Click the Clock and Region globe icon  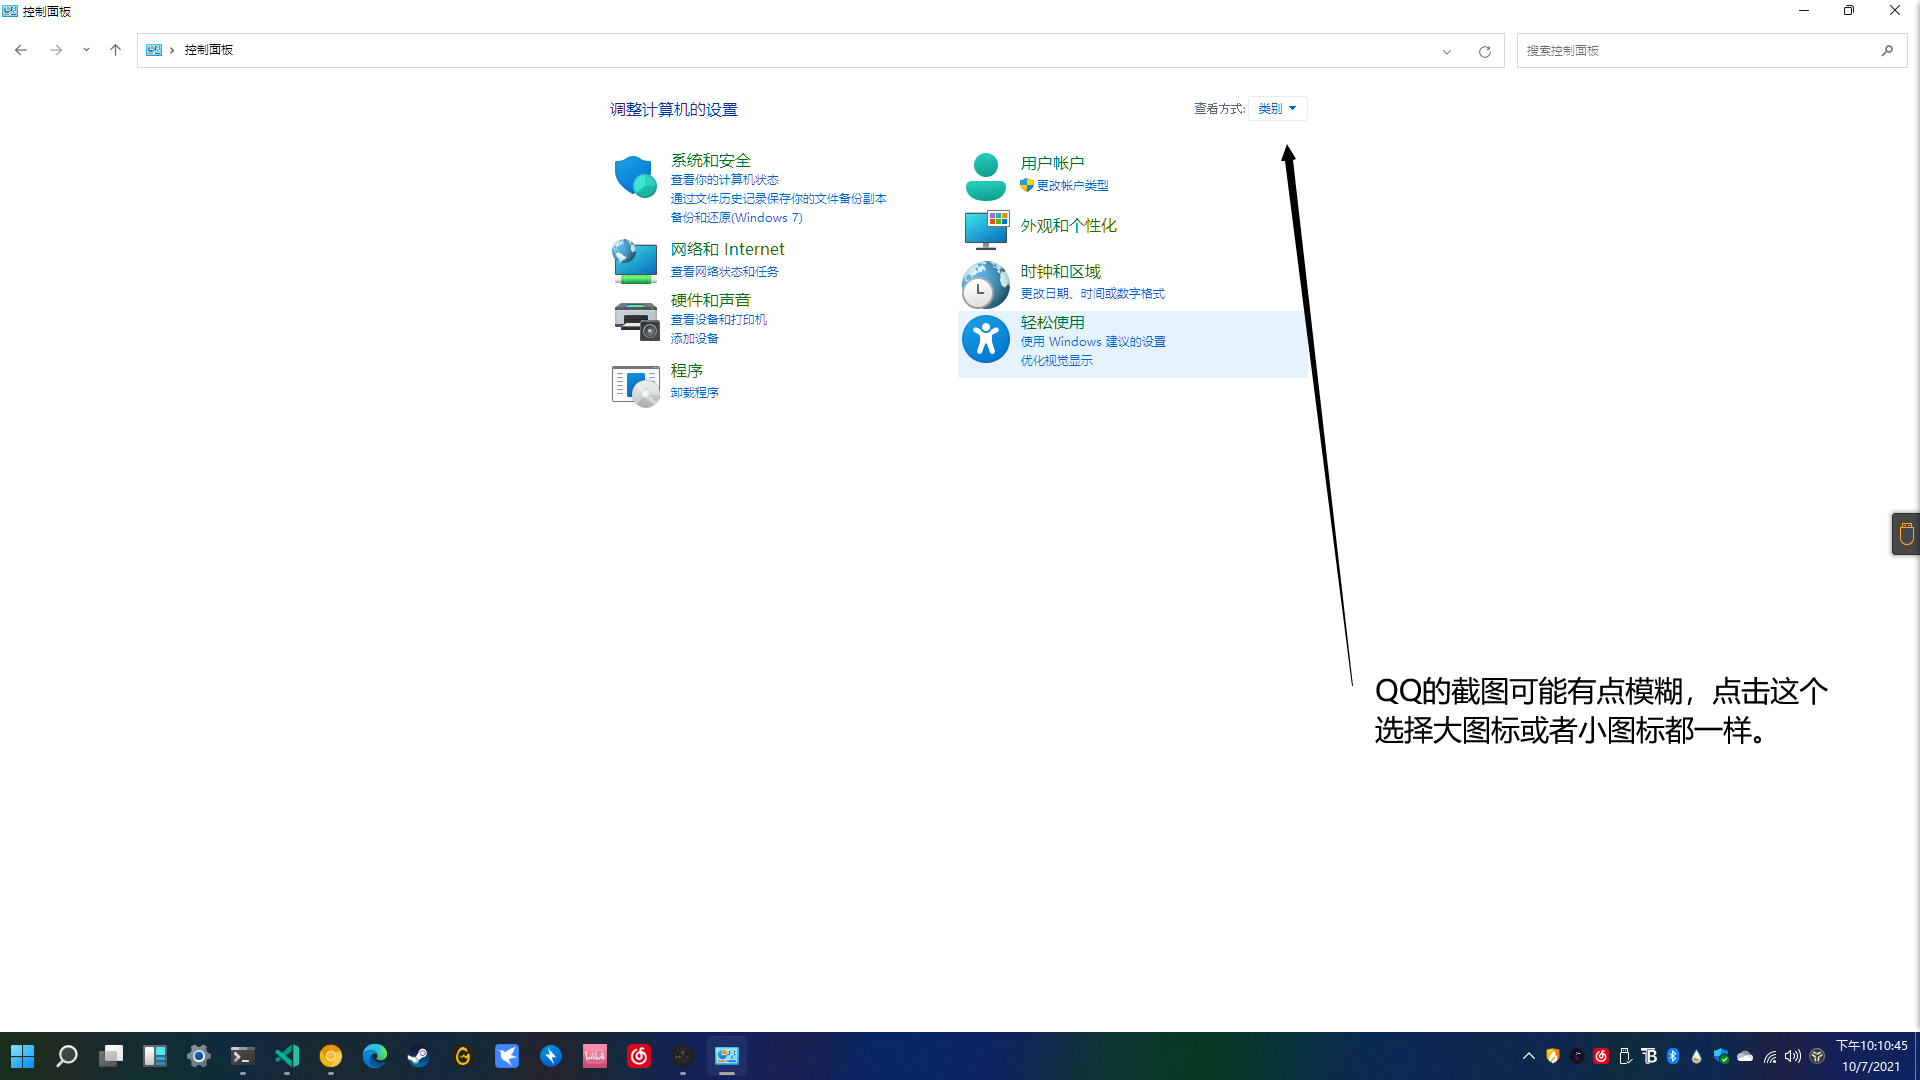pyautogui.click(x=985, y=285)
